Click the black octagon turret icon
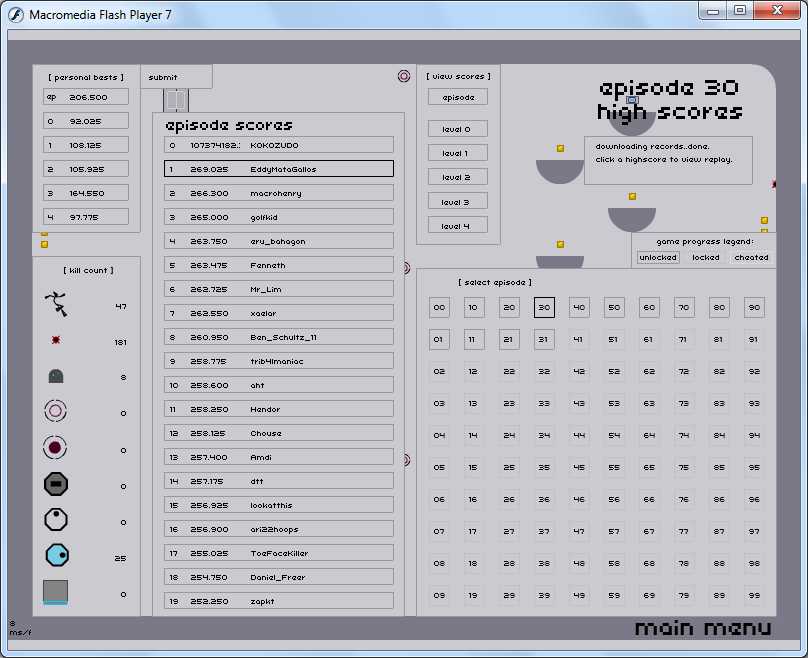Screen dimensions: 808x658 point(56,485)
